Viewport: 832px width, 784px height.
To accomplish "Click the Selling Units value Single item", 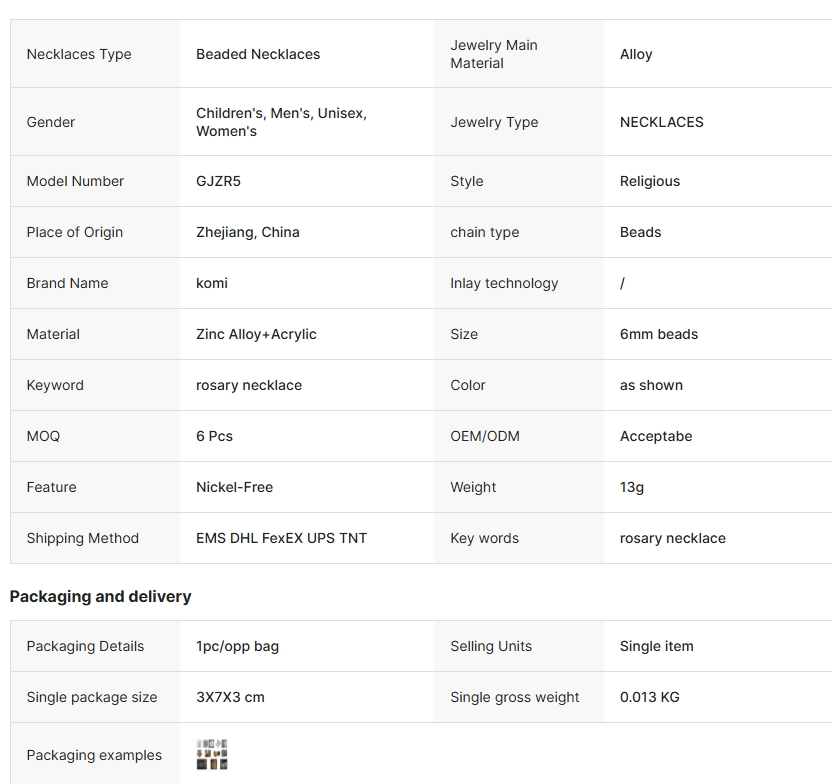I will [x=657, y=646].
